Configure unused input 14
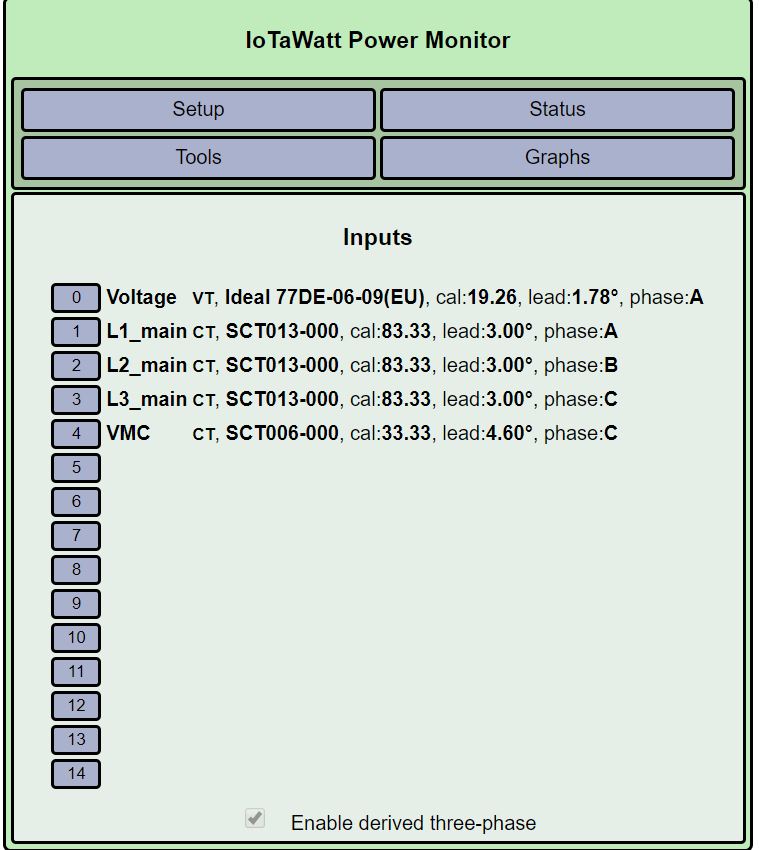Viewport: 759px width, 850px height. [76, 774]
